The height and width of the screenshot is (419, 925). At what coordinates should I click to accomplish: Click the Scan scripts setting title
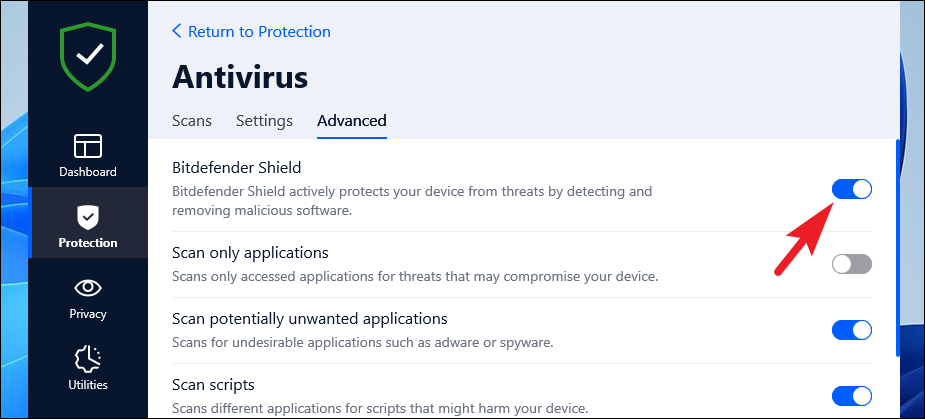(x=213, y=384)
